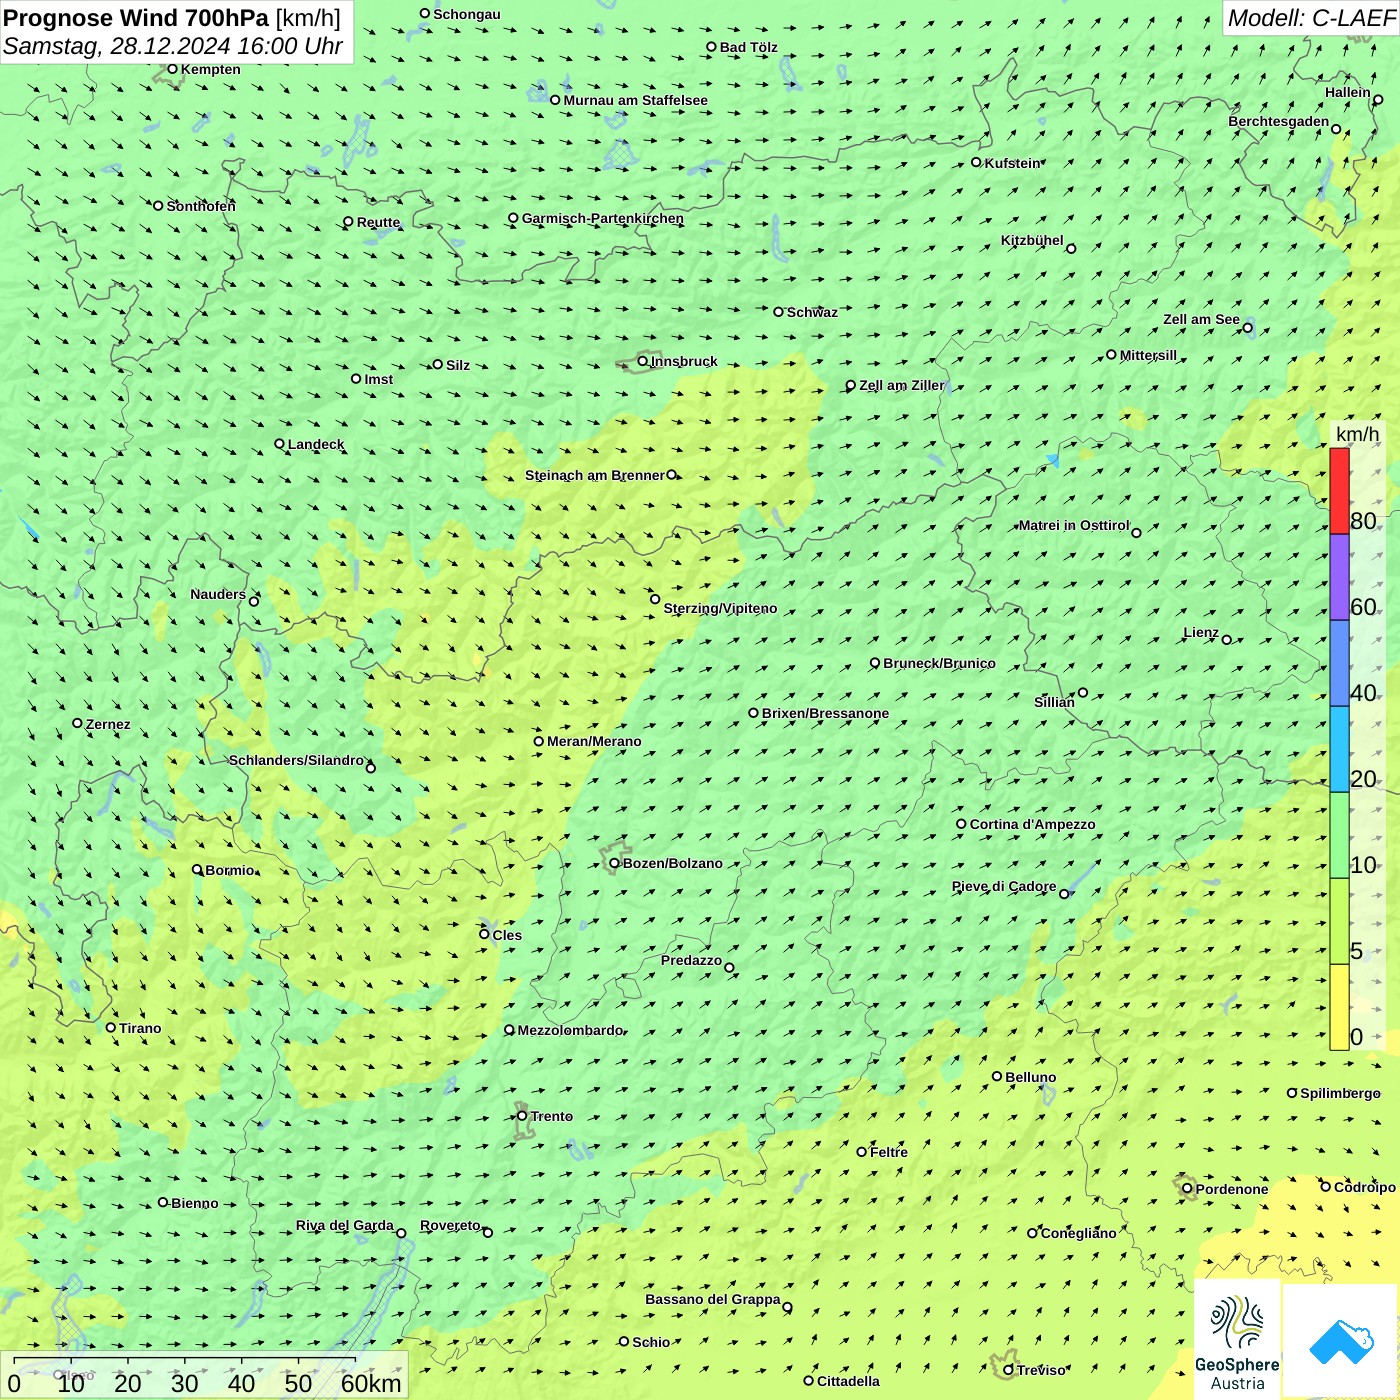Click the Zell am See location dot

tap(1247, 328)
